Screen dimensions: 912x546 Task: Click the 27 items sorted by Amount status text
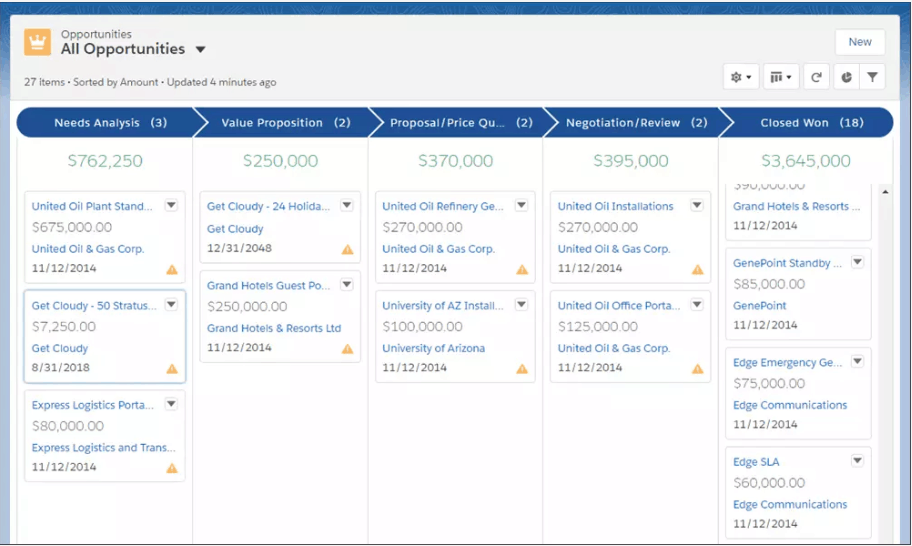150,82
